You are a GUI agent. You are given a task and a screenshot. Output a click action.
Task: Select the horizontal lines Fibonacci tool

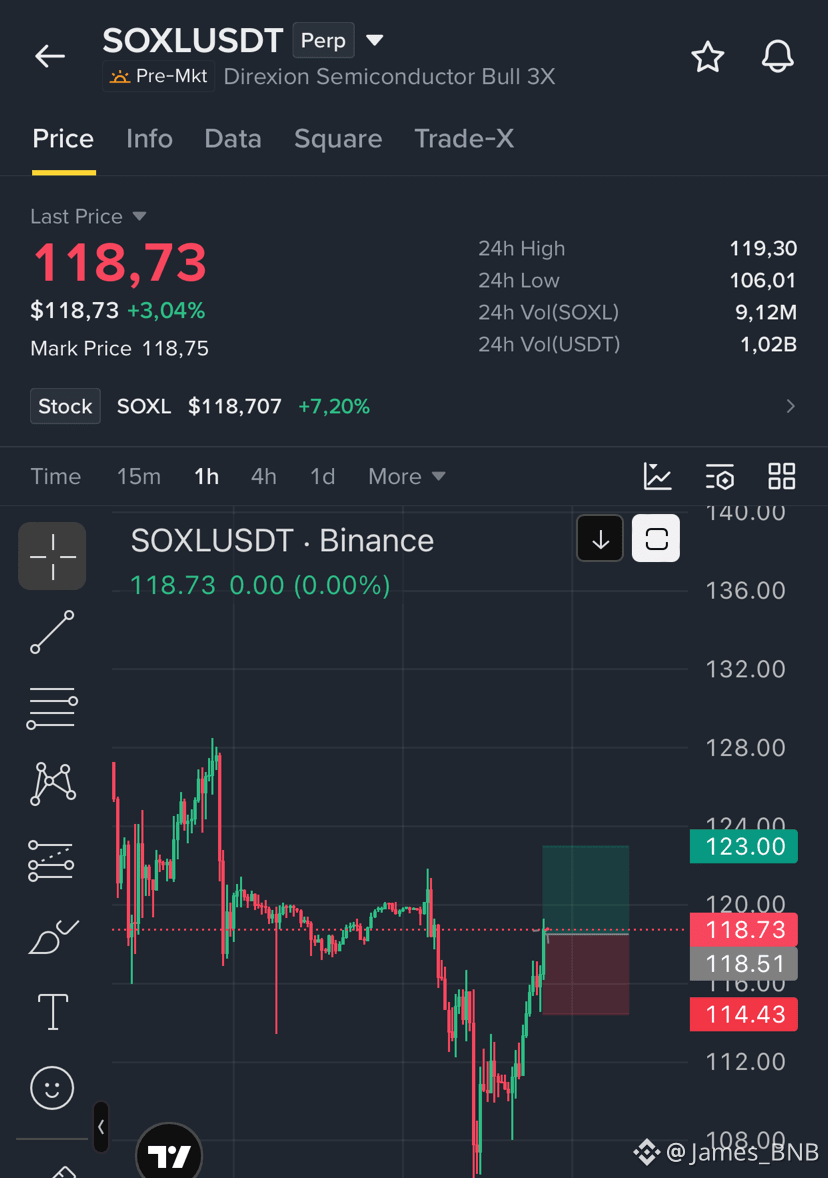pos(52,708)
